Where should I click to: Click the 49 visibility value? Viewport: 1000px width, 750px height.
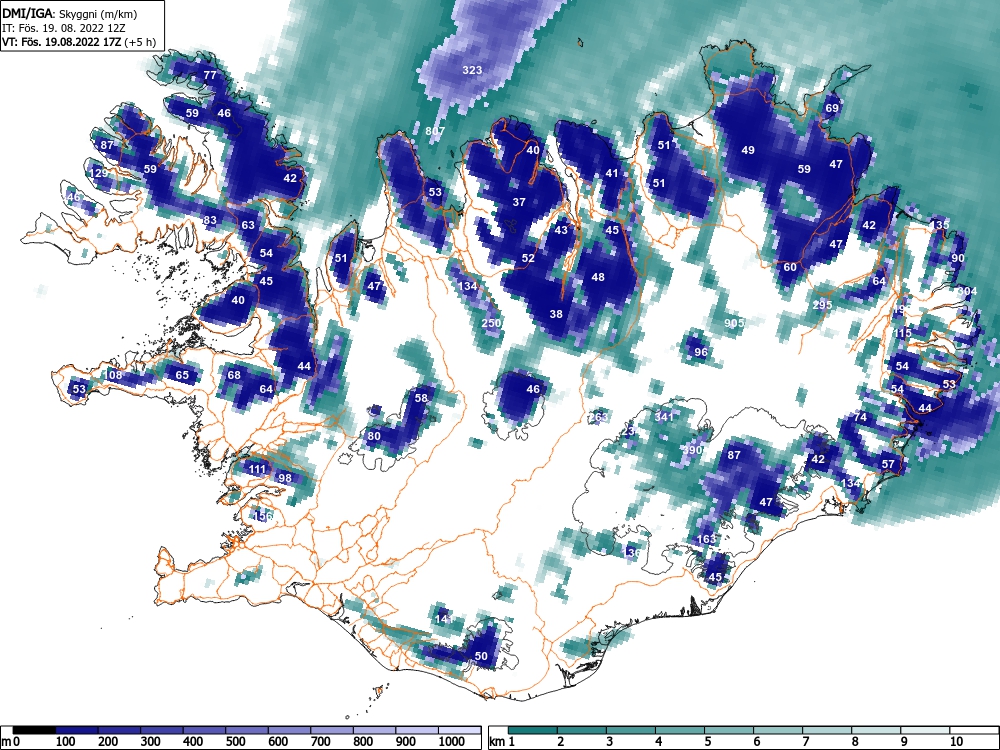pyautogui.click(x=748, y=151)
